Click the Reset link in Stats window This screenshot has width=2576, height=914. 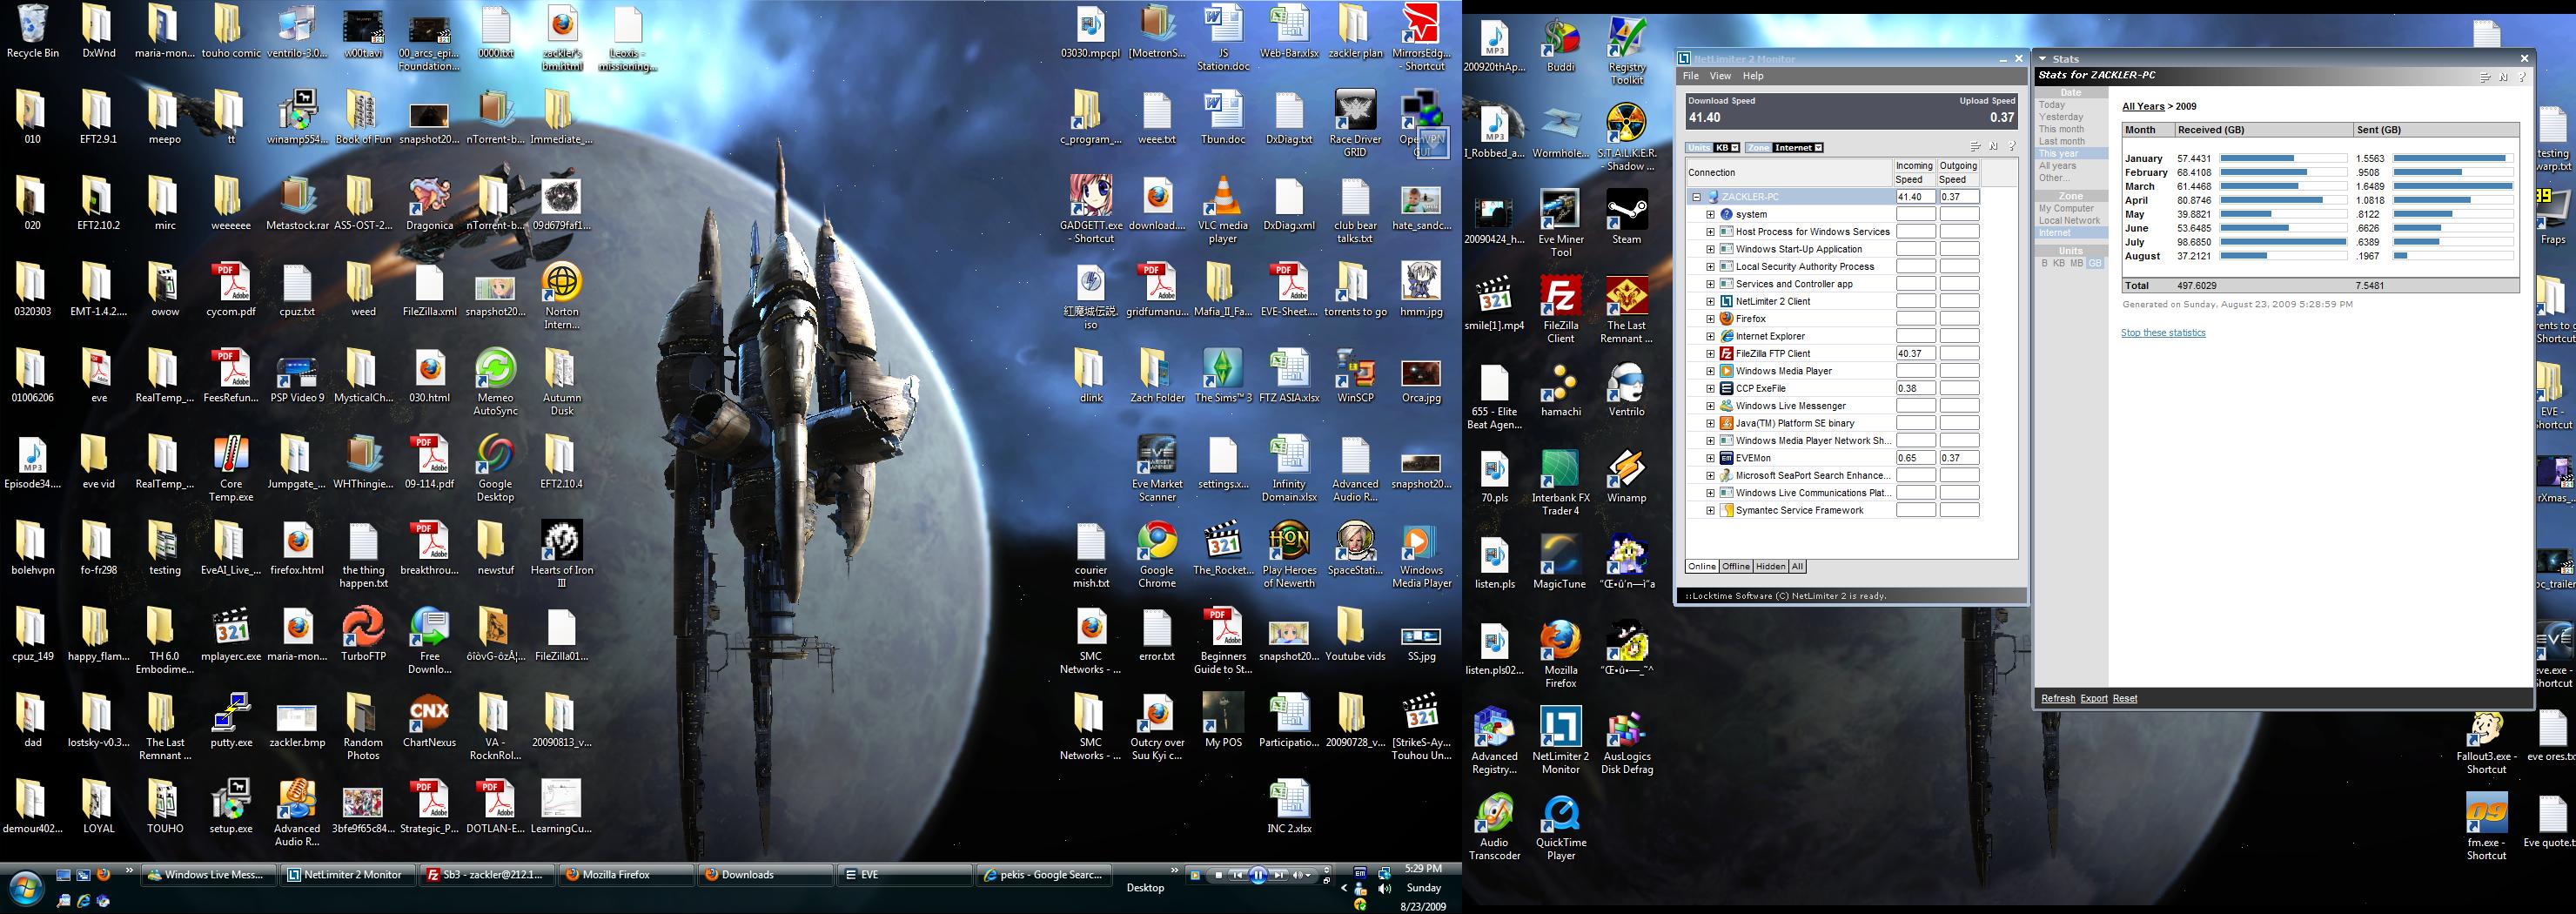pos(2125,699)
